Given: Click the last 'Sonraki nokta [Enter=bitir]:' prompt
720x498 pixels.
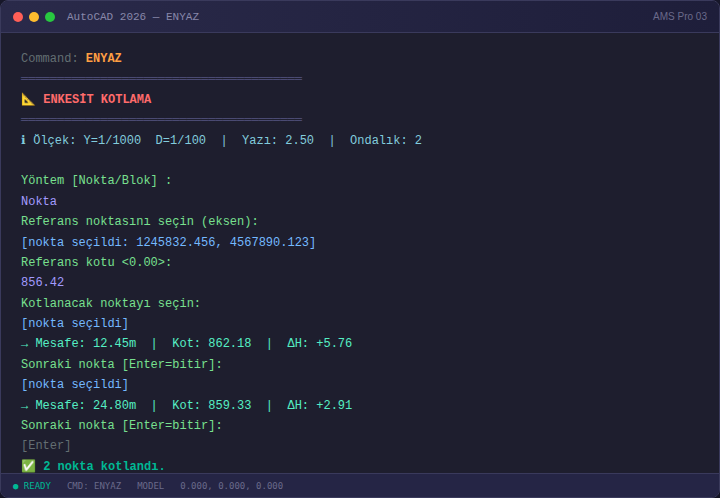Looking at the screenshot, I should coord(122,425).
